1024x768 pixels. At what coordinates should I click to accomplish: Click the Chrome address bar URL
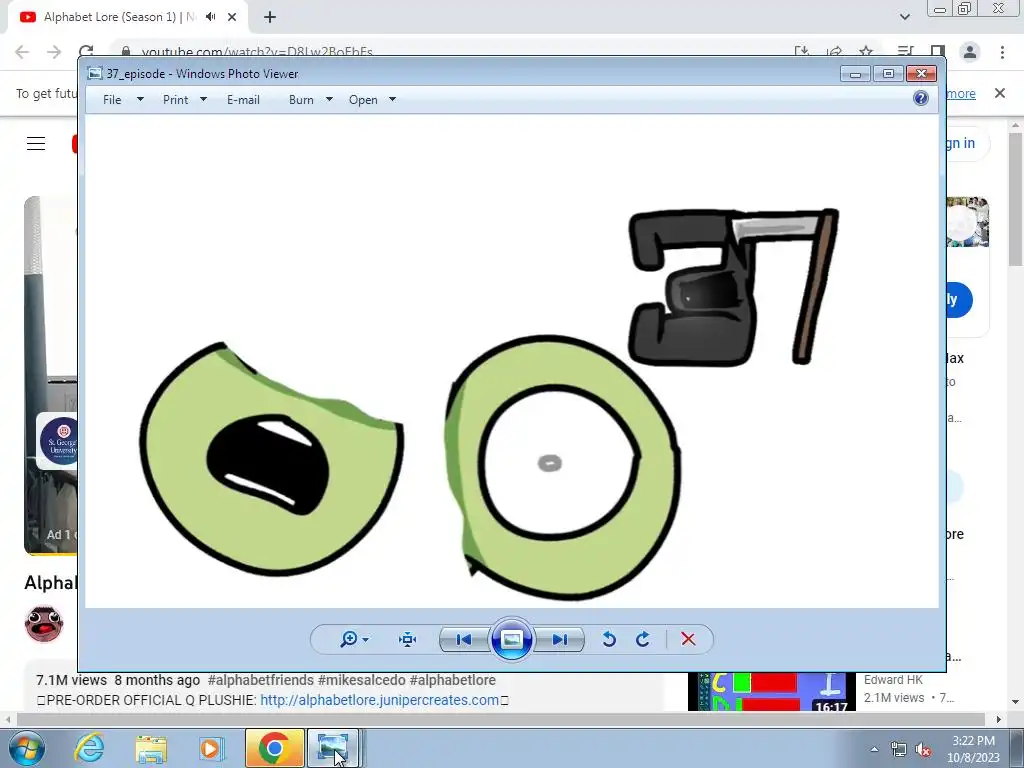[257, 52]
